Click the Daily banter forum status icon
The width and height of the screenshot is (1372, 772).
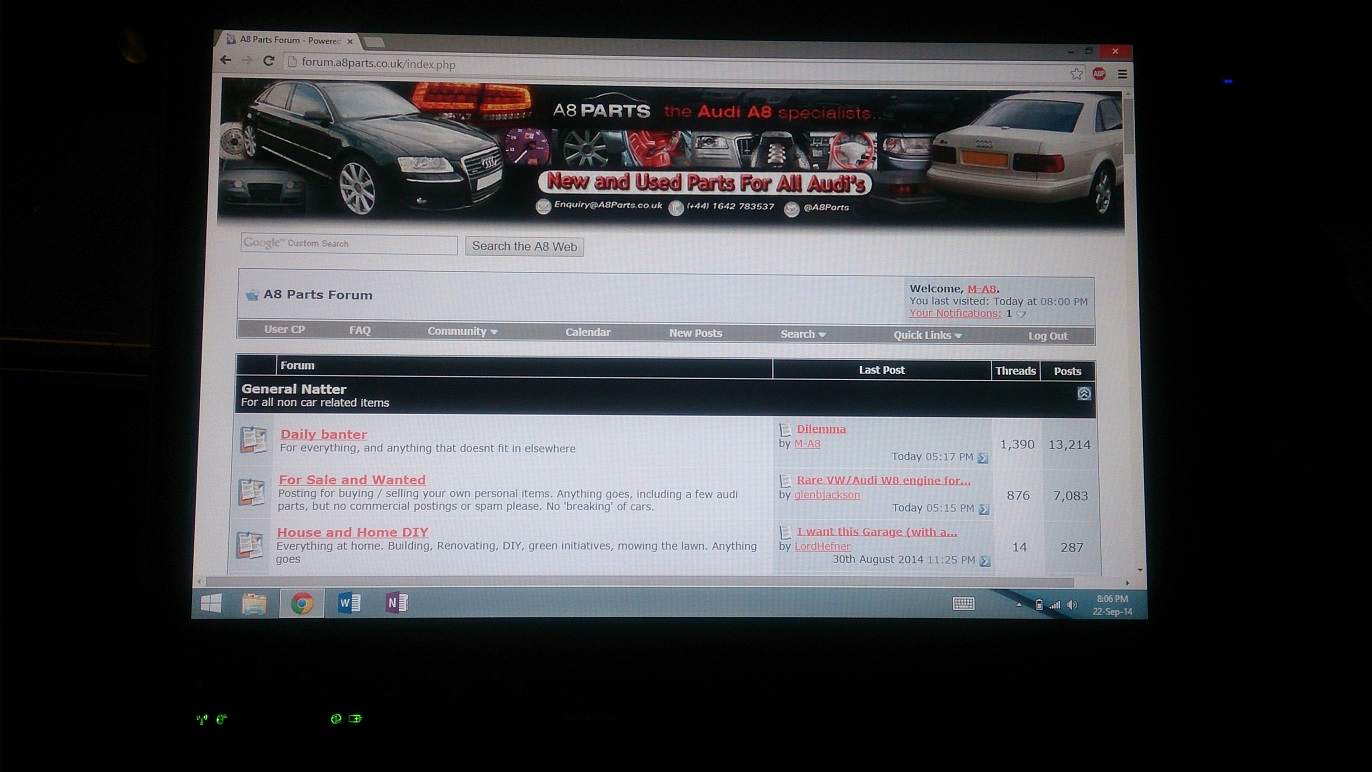click(x=253, y=440)
